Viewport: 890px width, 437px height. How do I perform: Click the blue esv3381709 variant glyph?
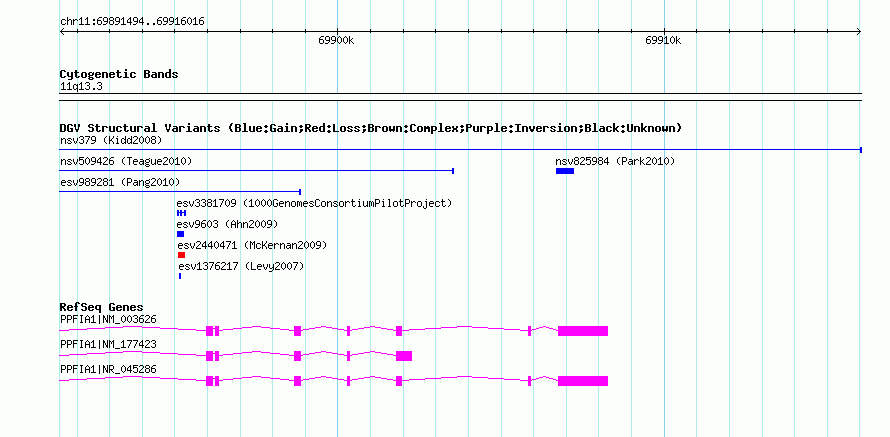click(x=182, y=213)
